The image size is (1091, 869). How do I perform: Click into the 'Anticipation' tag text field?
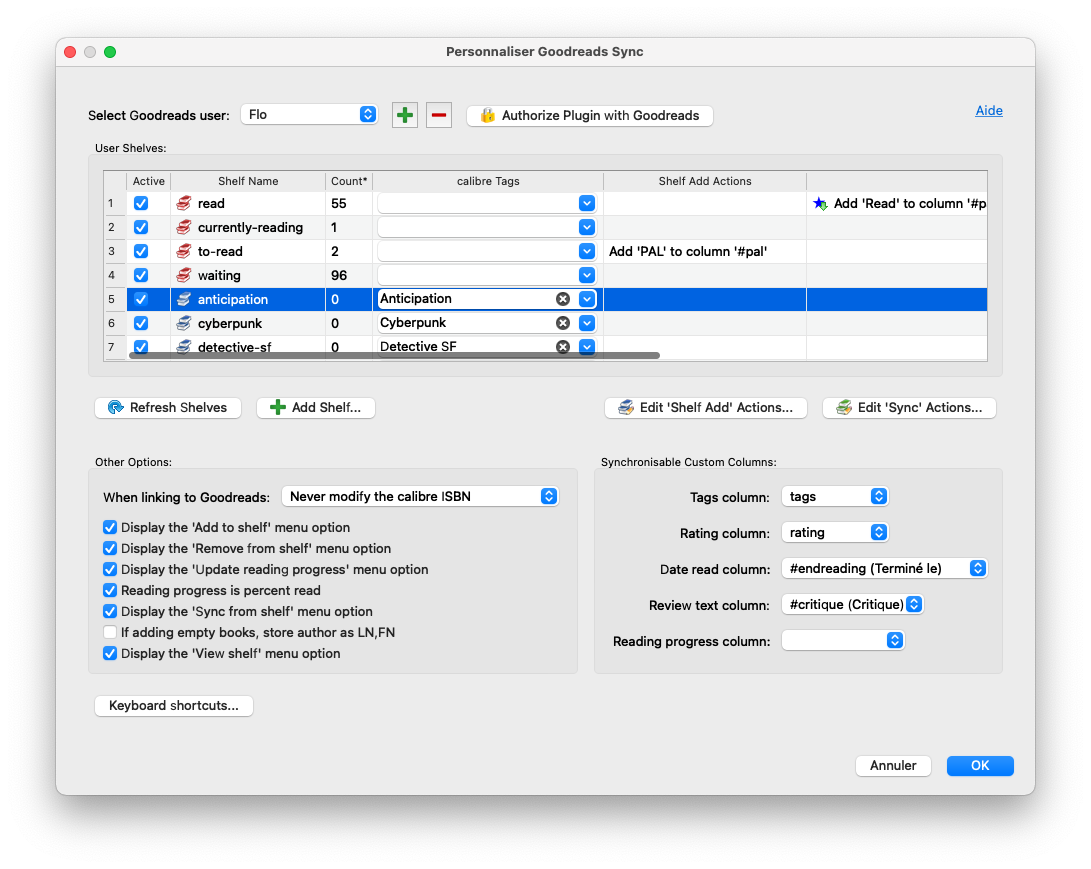[465, 299]
